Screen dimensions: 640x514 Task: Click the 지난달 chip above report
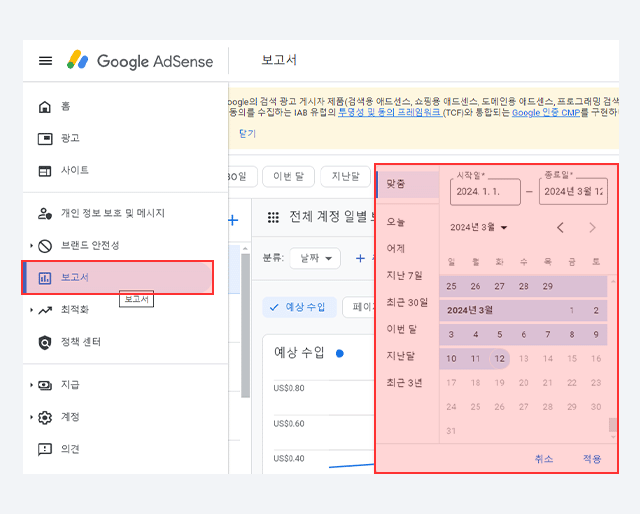345,176
